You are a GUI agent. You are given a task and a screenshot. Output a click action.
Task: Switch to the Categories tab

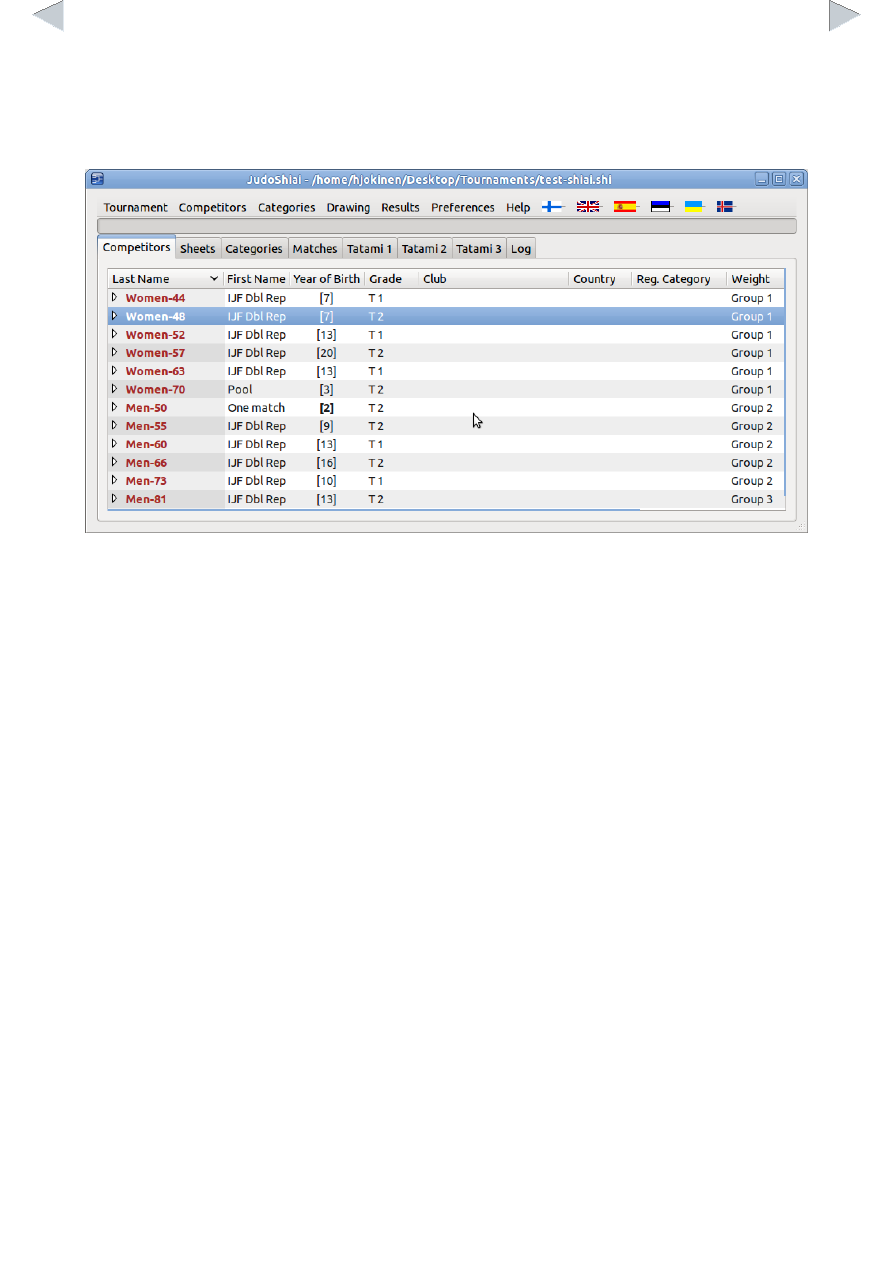click(254, 249)
